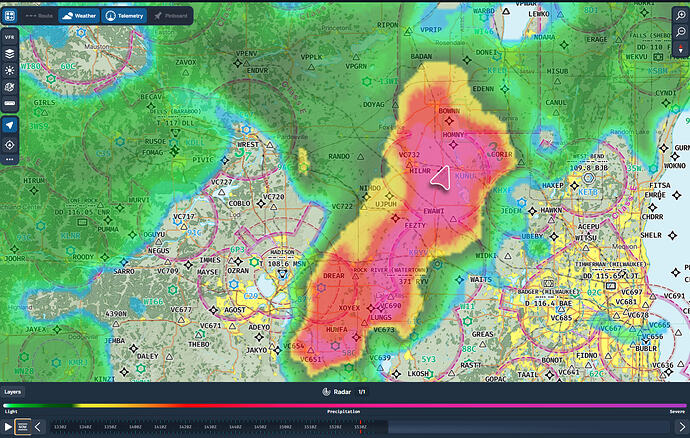Select the HIRUM waypoint star
The width and height of the screenshot is (690, 438).
pyautogui.click(x=34, y=191)
